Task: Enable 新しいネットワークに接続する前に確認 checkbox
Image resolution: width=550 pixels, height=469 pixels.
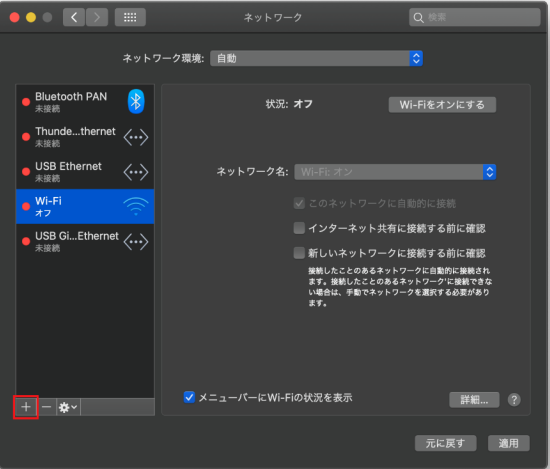Action: [299, 253]
